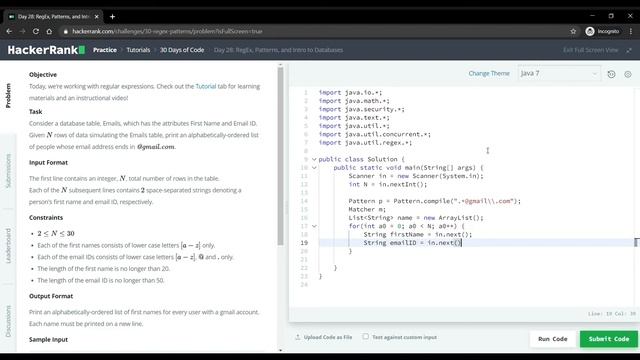Click exit full screen arrows icon
Screen dimensions: 640x360
click(x=629, y=50)
